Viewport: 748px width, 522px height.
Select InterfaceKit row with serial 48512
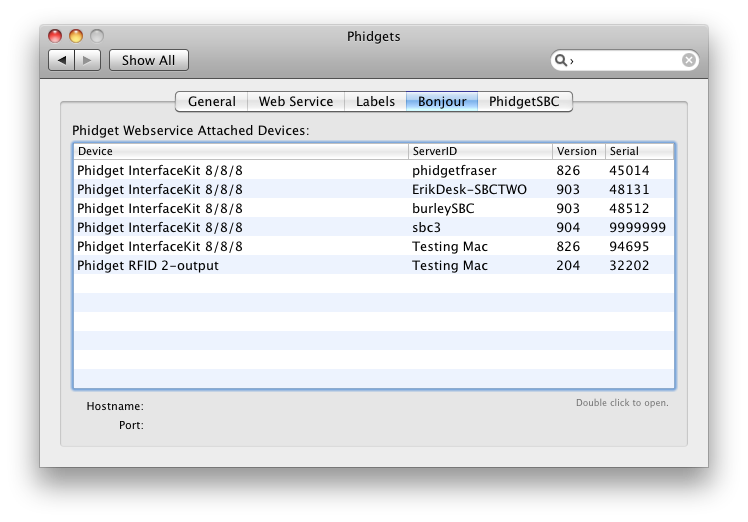pyautogui.click(x=374, y=208)
